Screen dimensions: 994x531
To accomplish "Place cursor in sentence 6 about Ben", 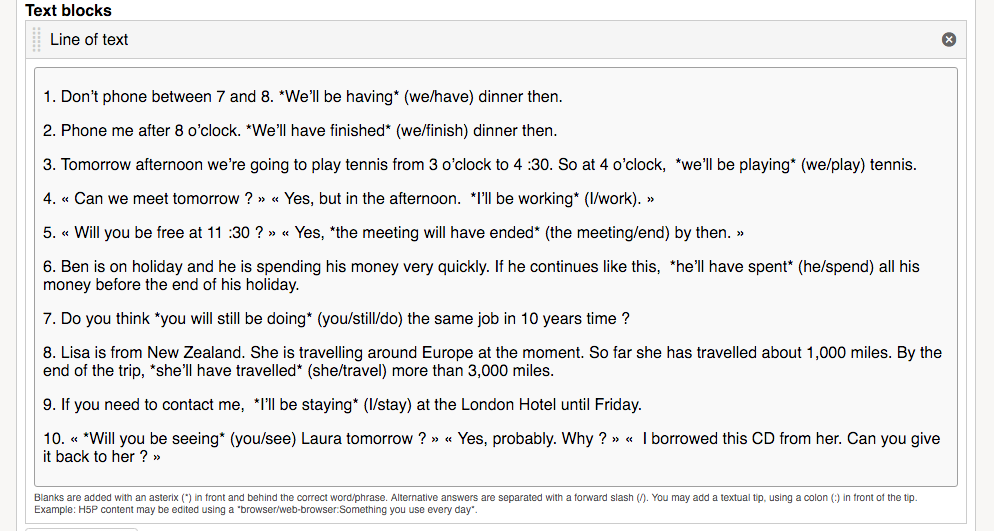I will pos(481,275).
